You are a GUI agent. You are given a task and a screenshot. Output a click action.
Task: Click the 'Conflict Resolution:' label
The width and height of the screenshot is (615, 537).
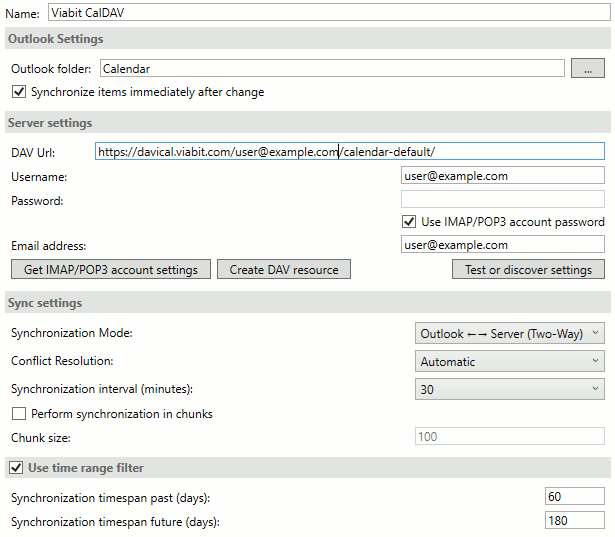62,360
